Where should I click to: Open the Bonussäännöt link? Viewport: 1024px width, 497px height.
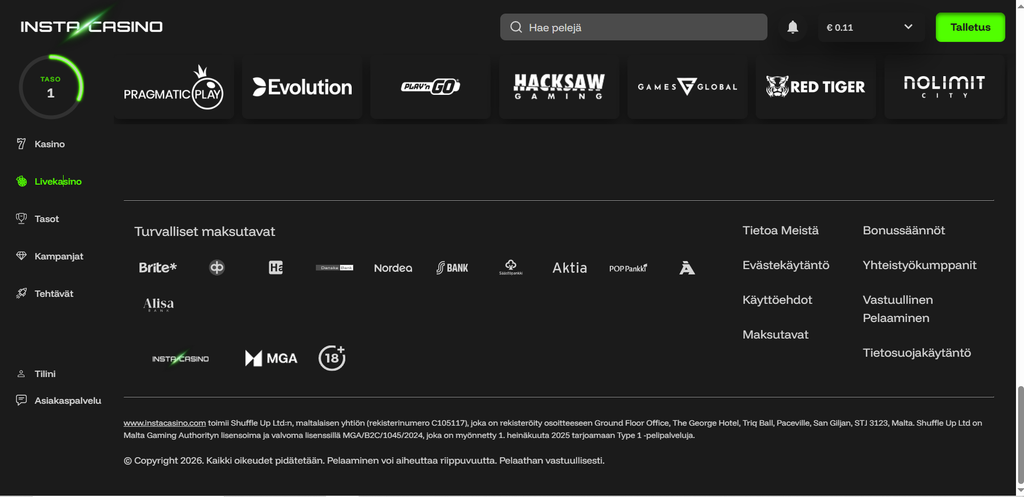click(x=904, y=231)
